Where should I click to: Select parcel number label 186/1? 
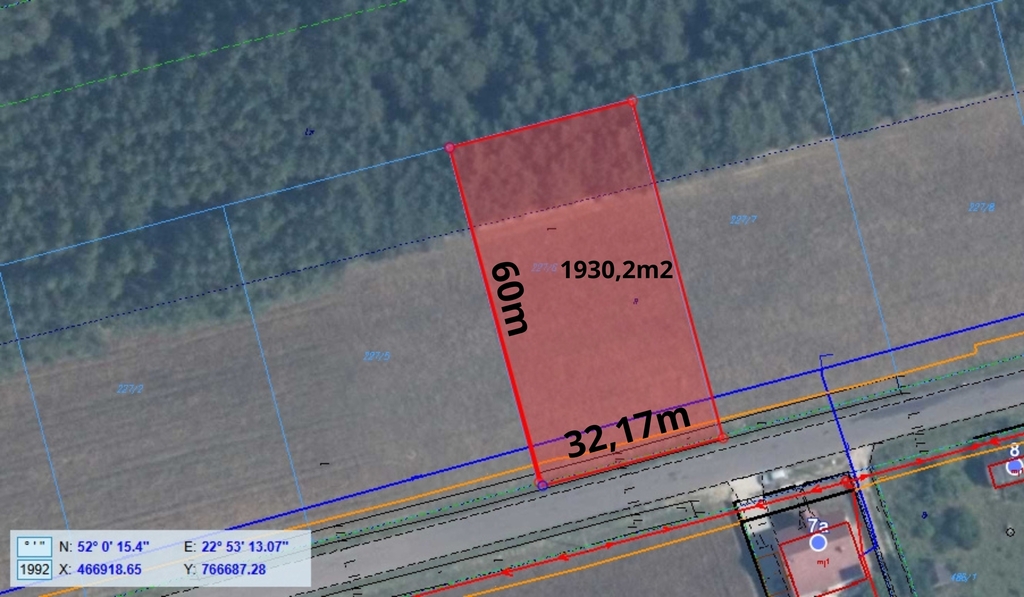pos(963,577)
